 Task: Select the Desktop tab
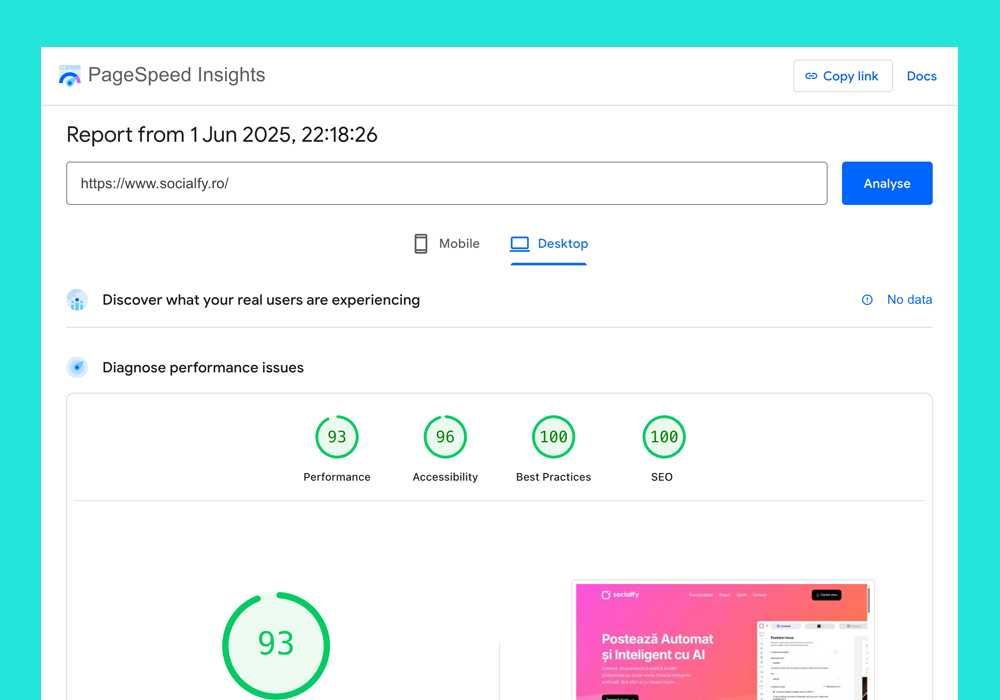point(548,244)
